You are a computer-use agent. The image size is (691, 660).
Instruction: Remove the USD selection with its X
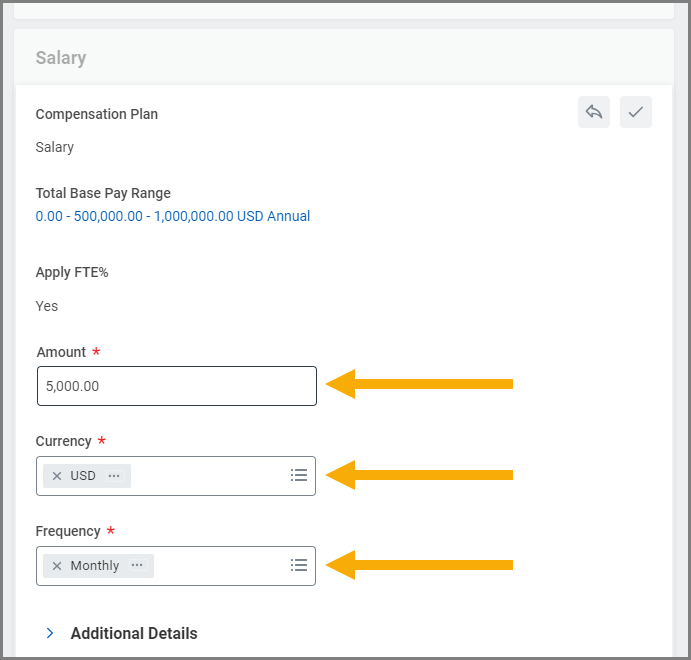pos(57,476)
